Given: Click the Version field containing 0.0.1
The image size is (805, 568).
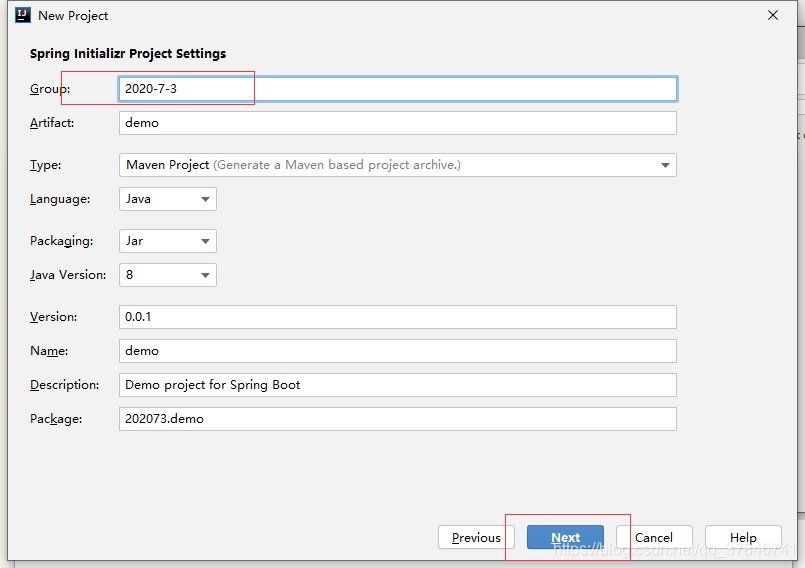Looking at the screenshot, I should coord(398,317).
